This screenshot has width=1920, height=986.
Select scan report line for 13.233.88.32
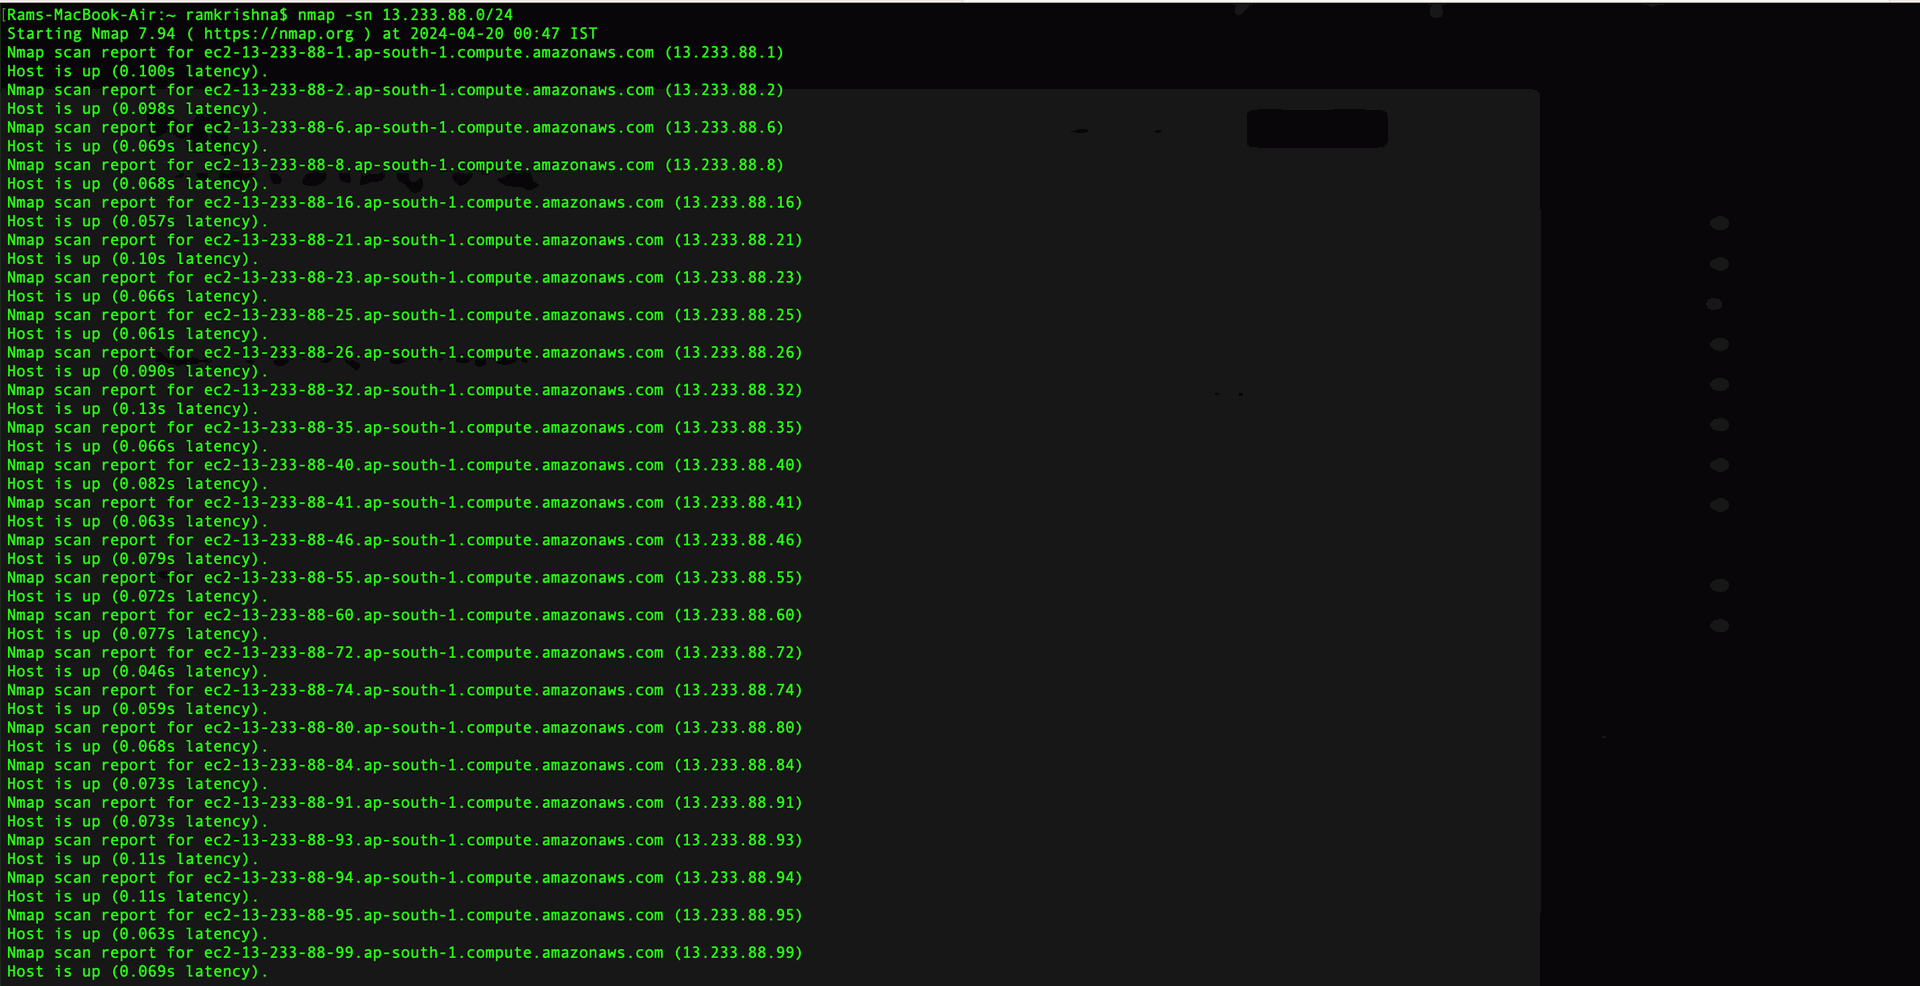click(x=405, y=390)
